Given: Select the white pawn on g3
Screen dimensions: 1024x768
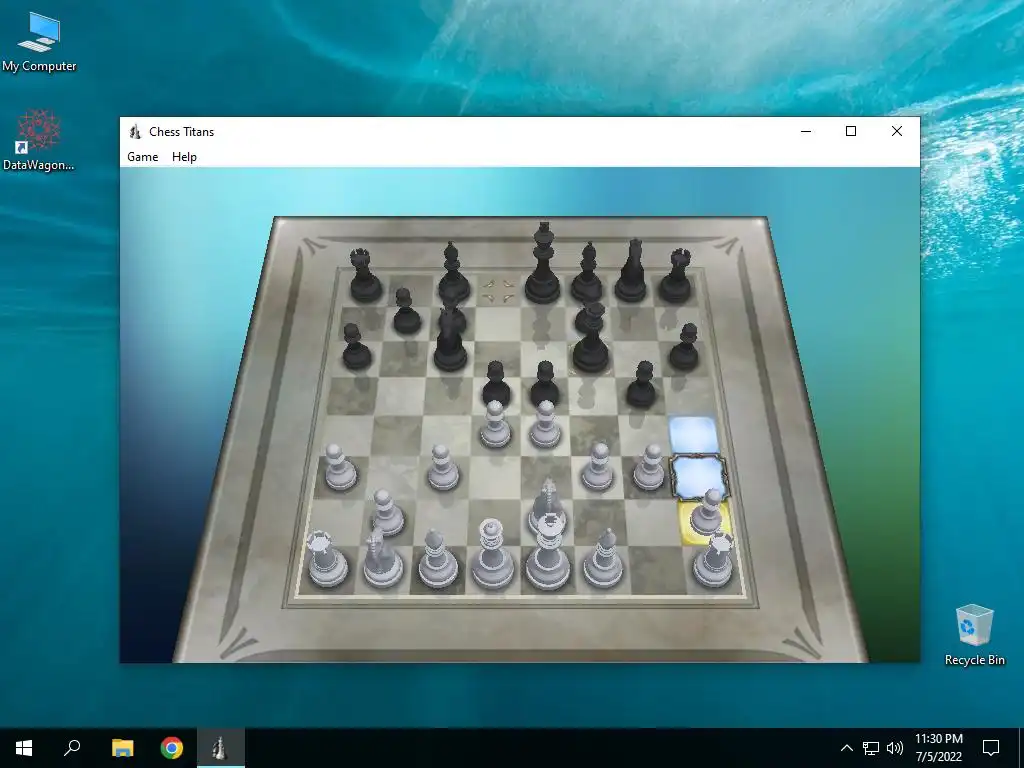Looking at the screenshot, I should tap(648, 468).
